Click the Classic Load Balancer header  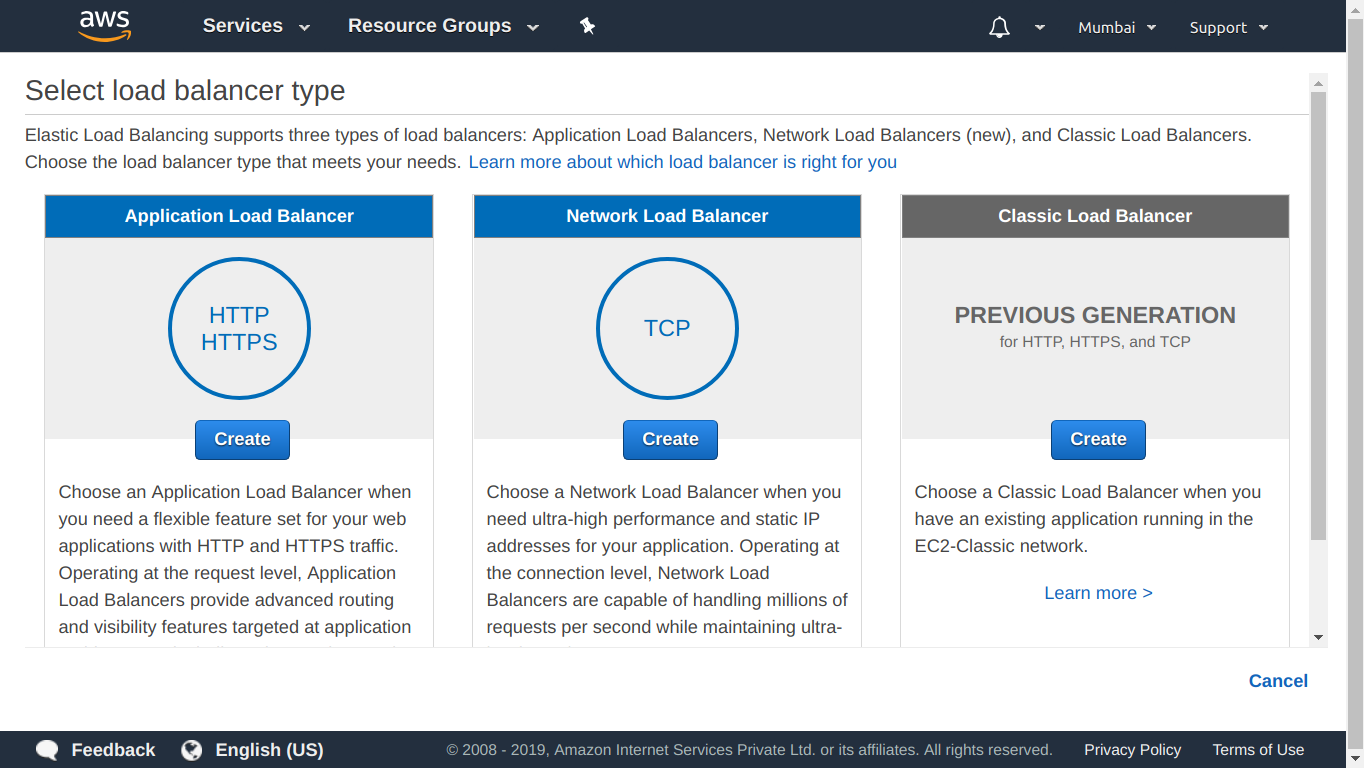[x=1095, y=216]
